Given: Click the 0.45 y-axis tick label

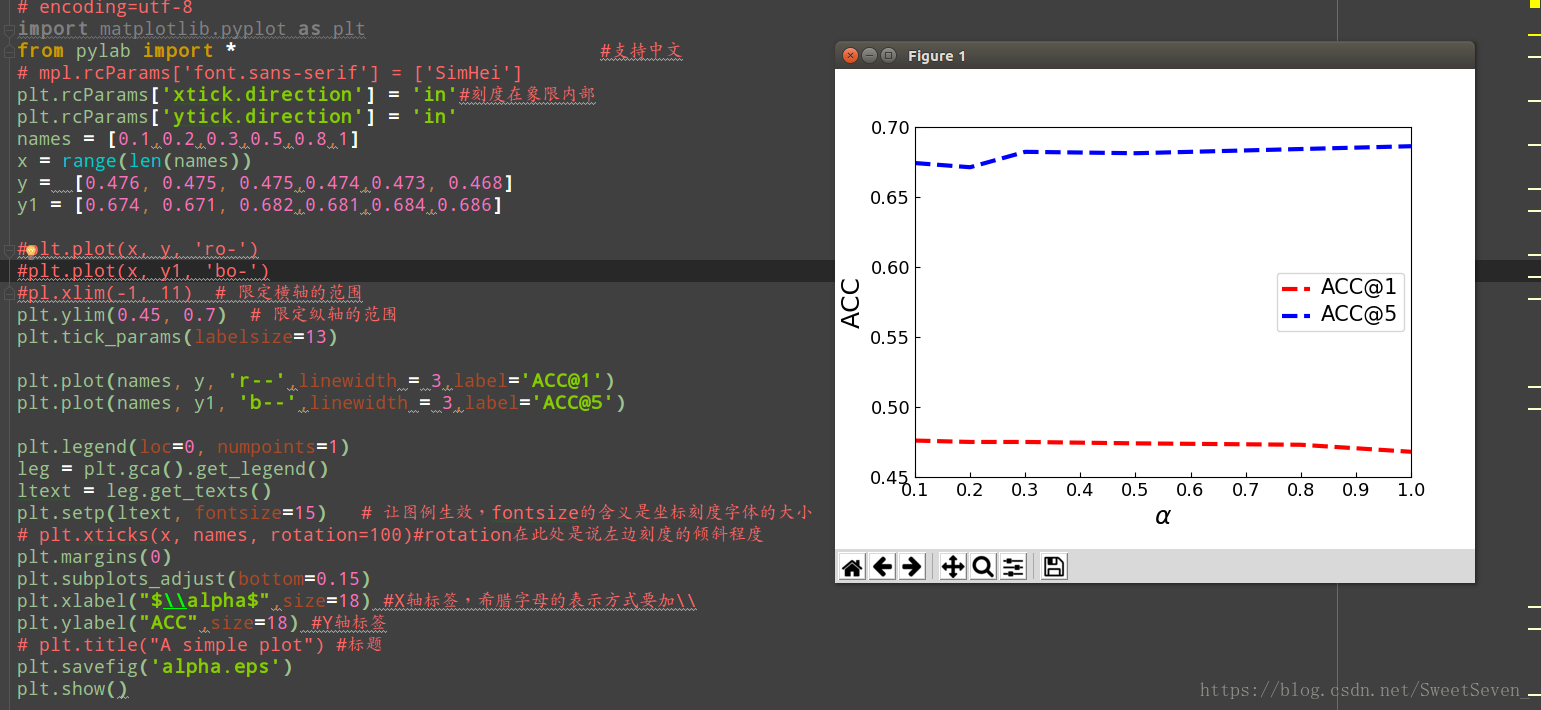Looking at the screenshot, I should coord(890,478).
